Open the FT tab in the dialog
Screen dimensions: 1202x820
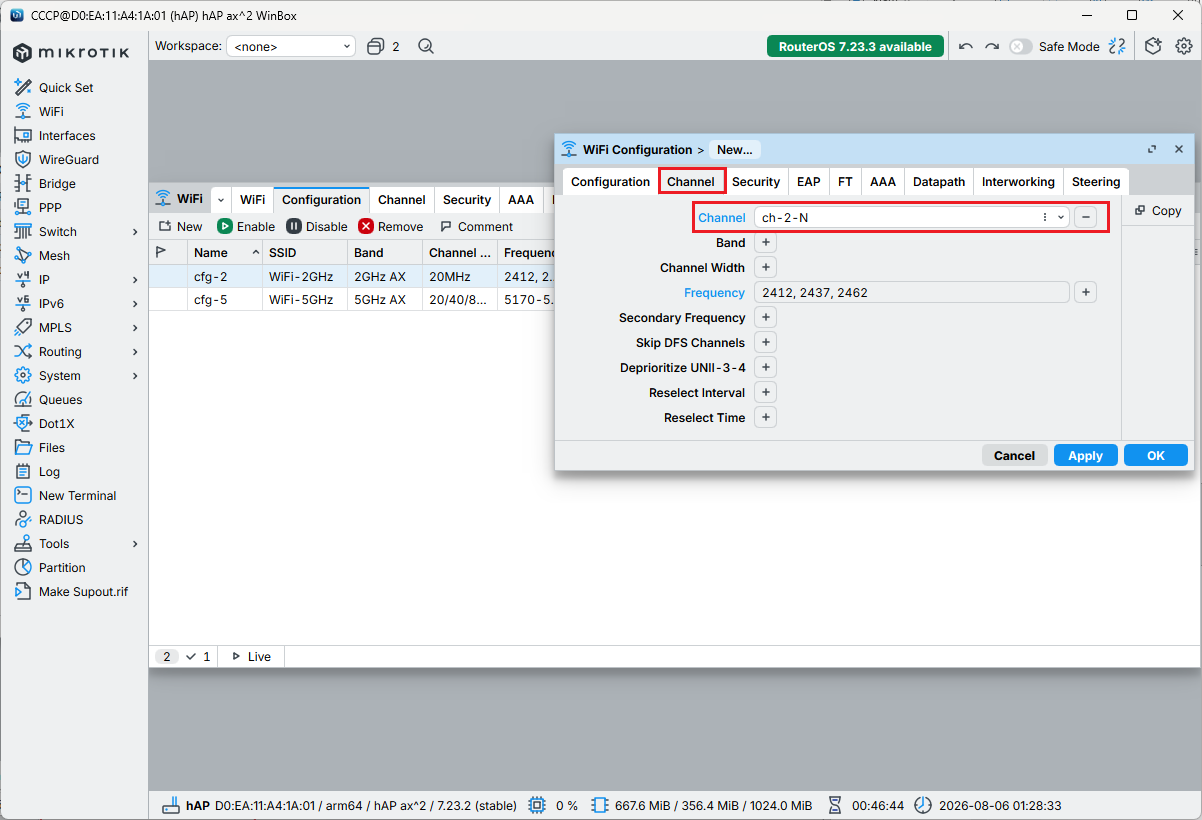tap(845, 181)
